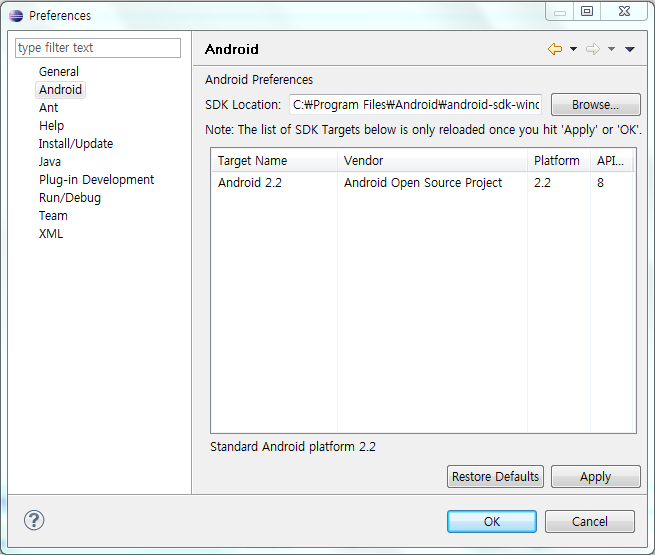Click the back navigation arrow icon

coord(555,49)
